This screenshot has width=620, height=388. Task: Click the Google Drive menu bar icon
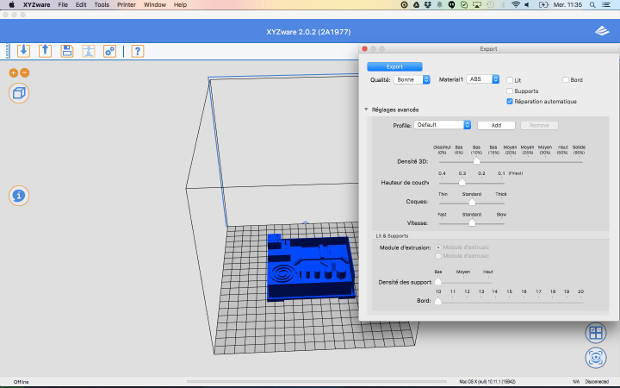[416, 5]
